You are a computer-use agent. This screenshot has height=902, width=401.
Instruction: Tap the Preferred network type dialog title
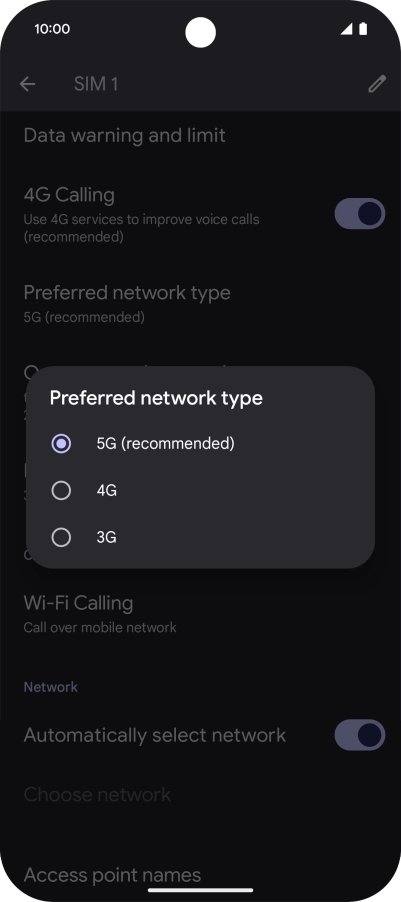point(156,398)
